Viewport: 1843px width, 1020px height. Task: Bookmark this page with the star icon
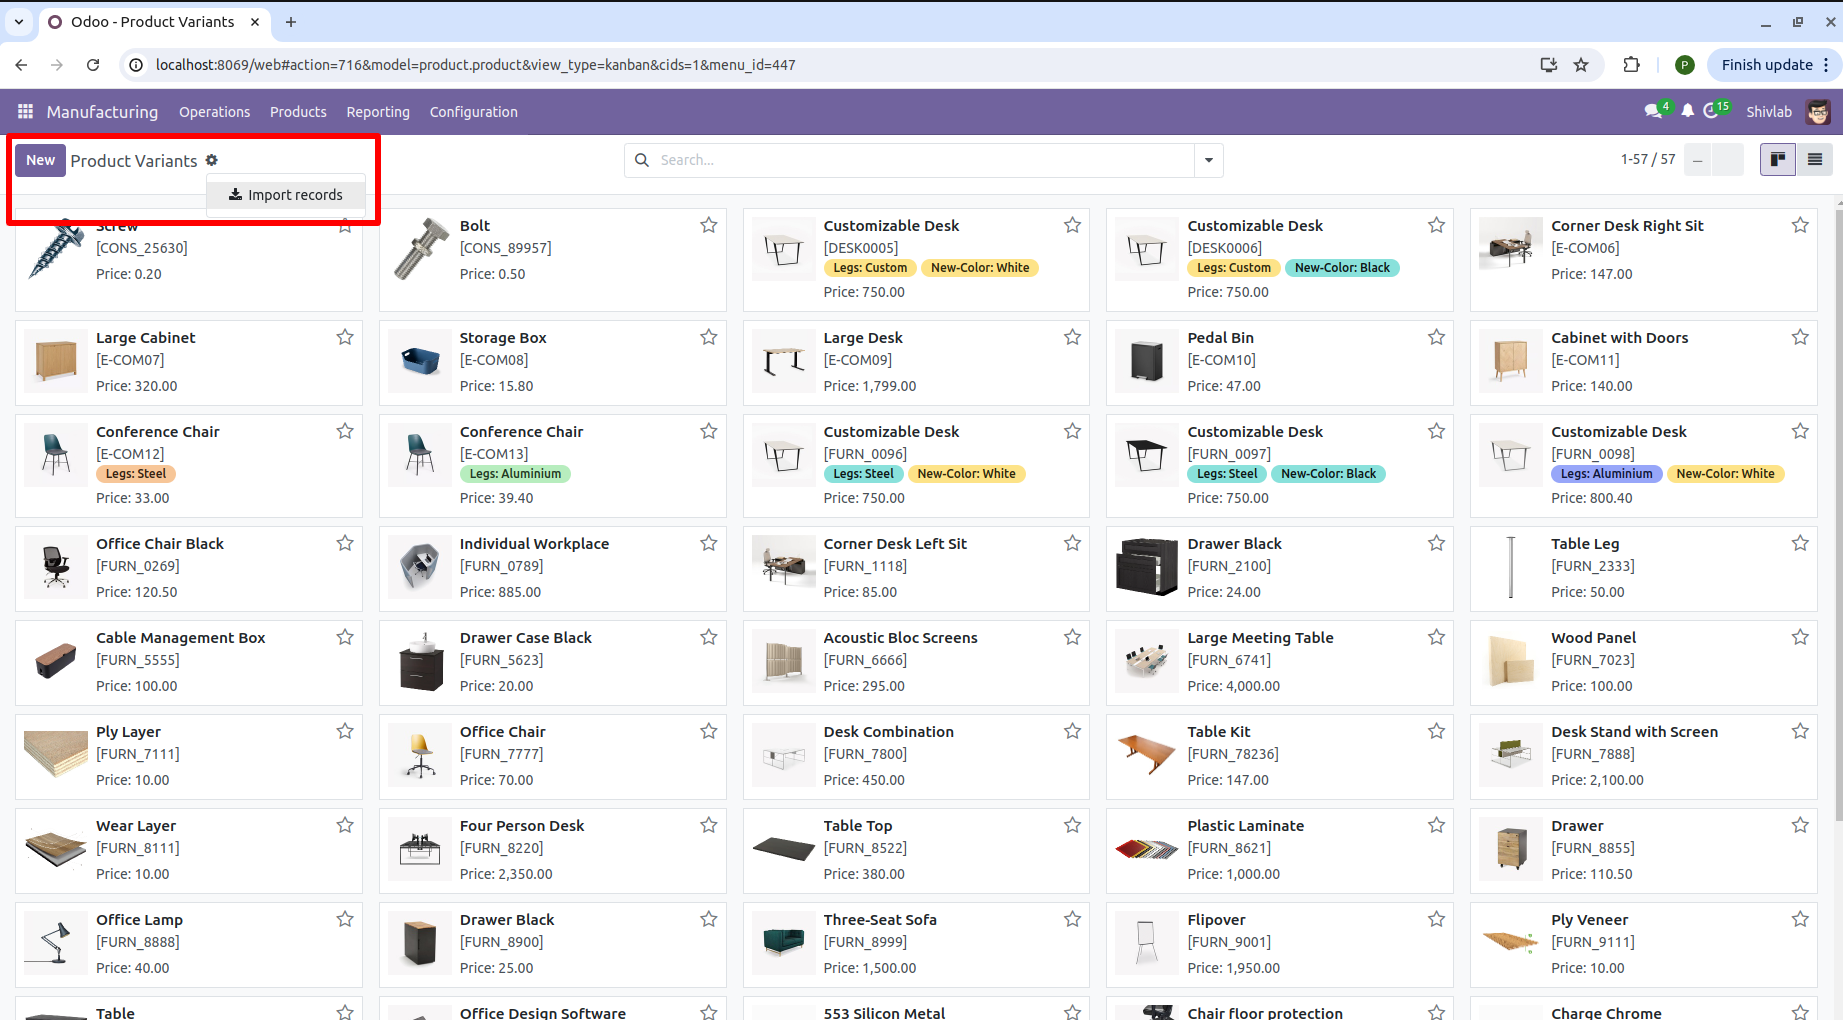pos(1581,65)
